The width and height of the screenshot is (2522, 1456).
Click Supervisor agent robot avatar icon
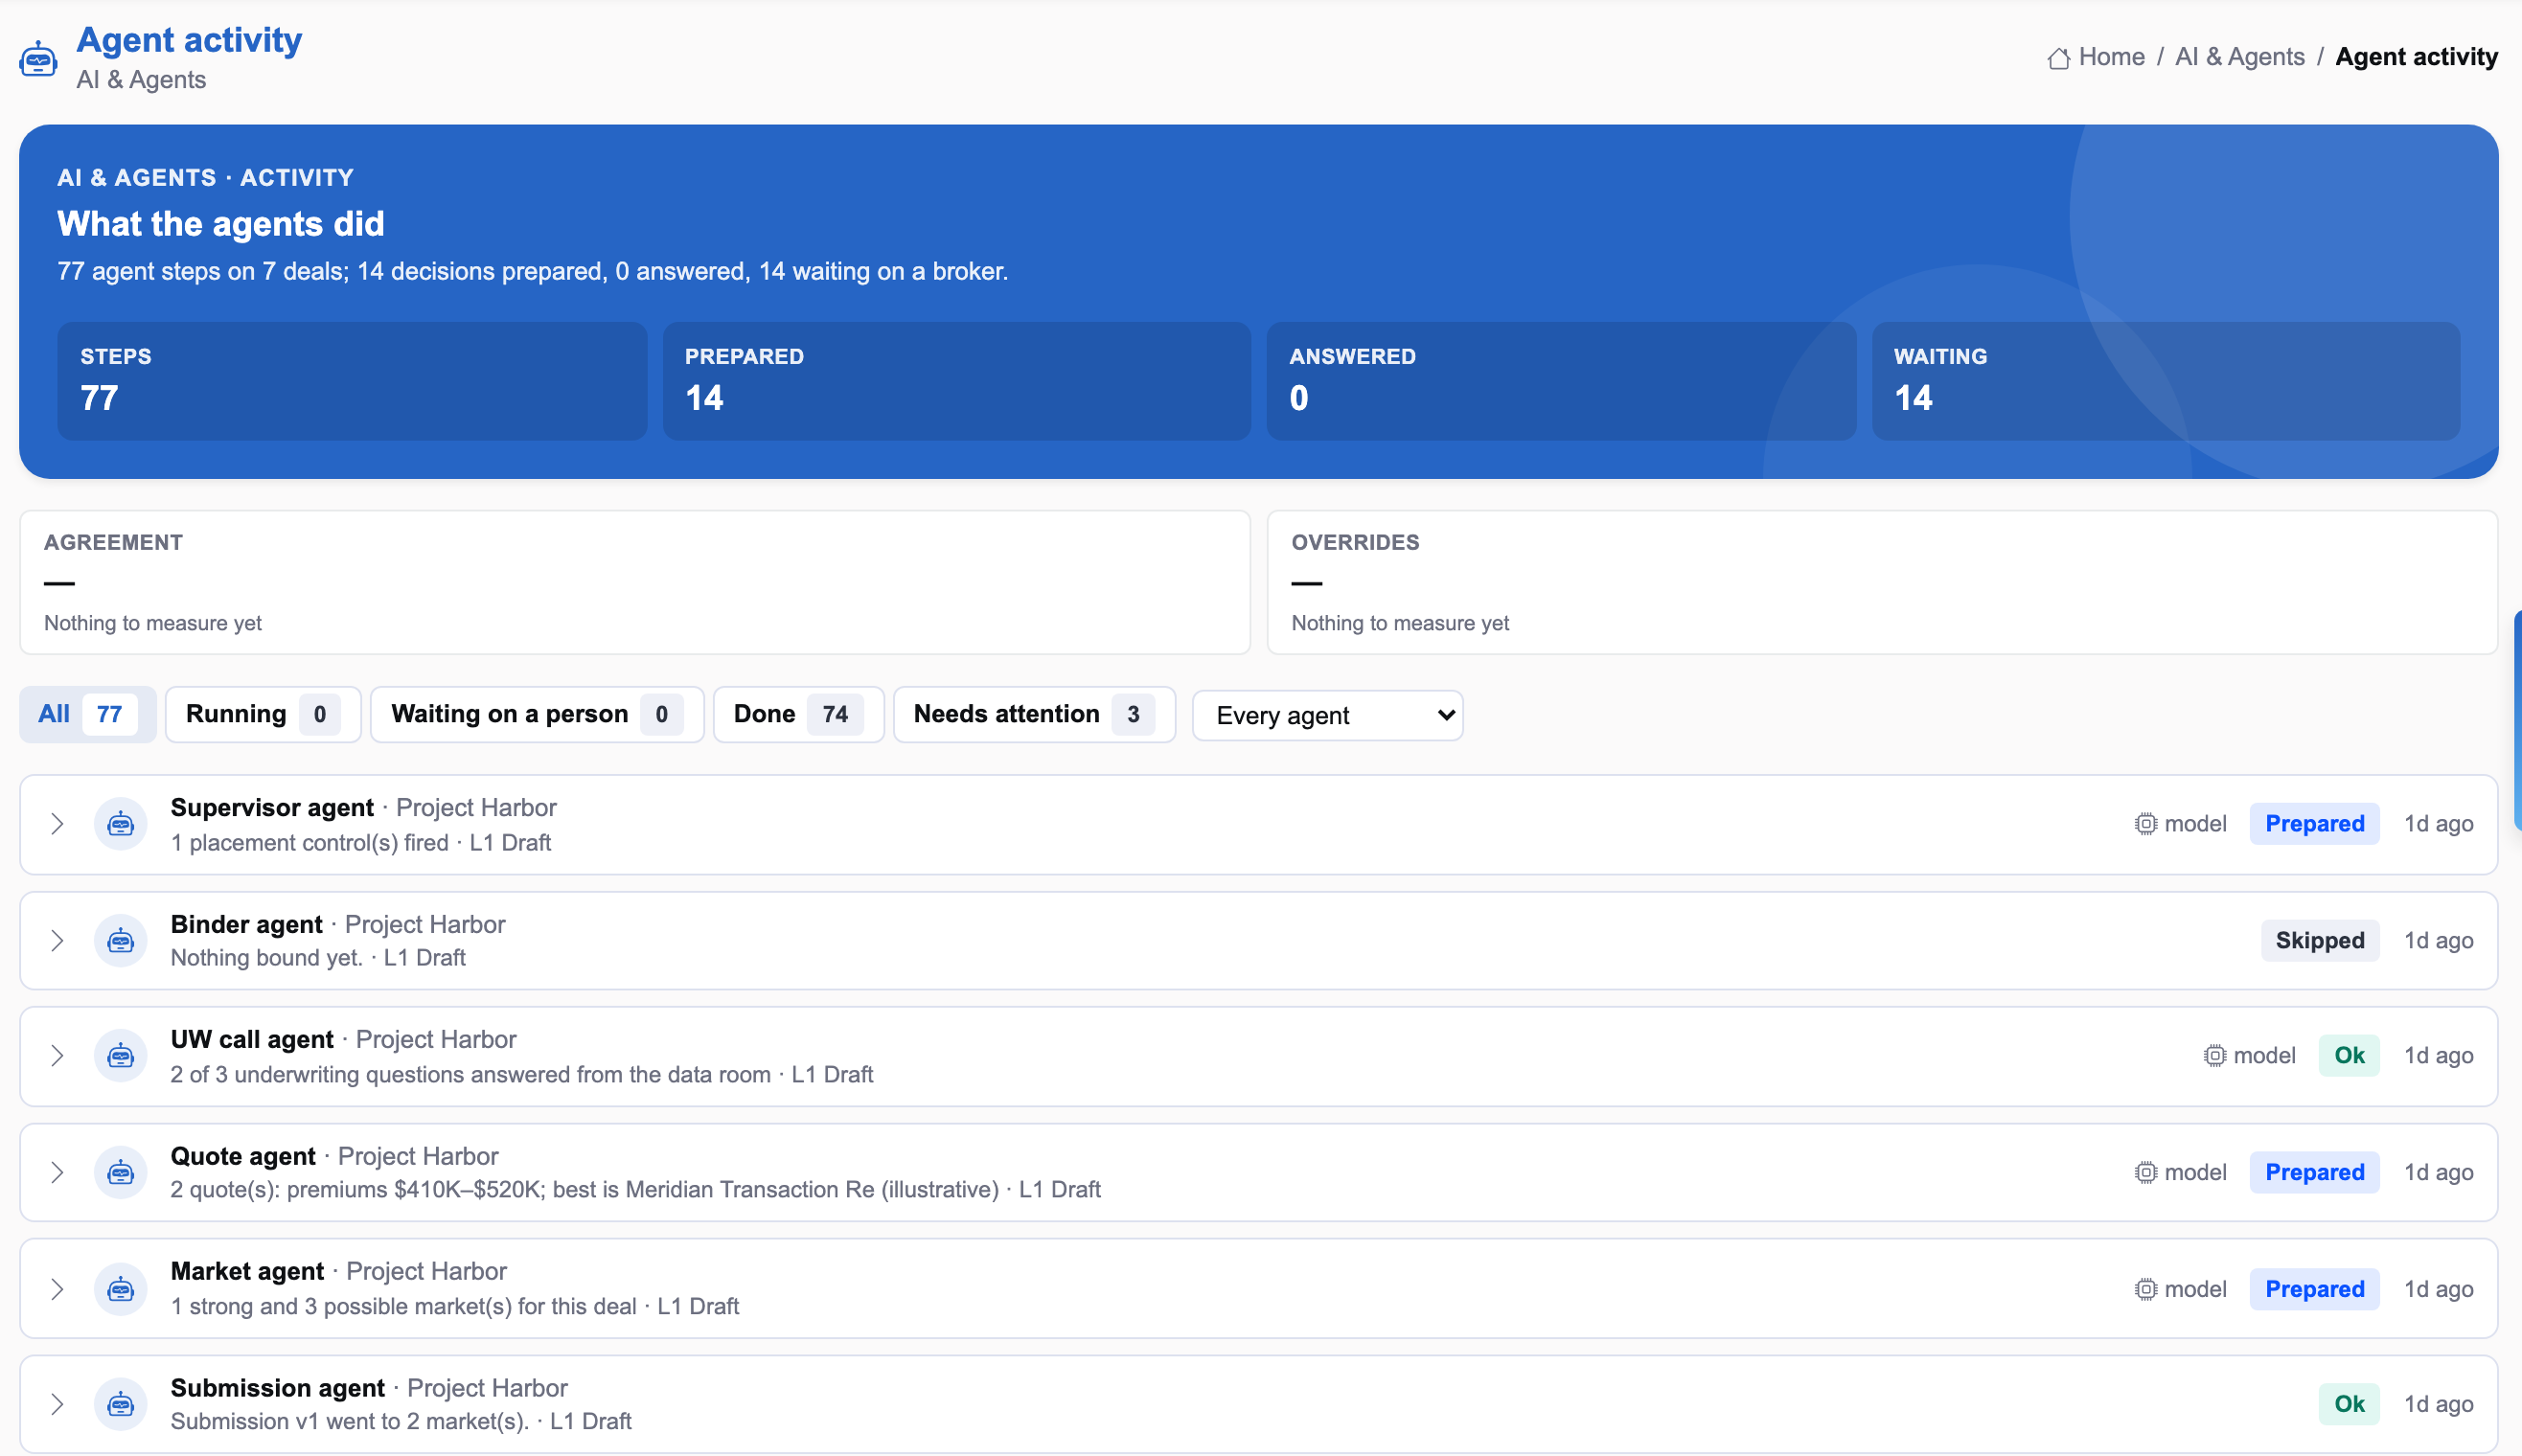pyautogui.click(x=121, y=824)
